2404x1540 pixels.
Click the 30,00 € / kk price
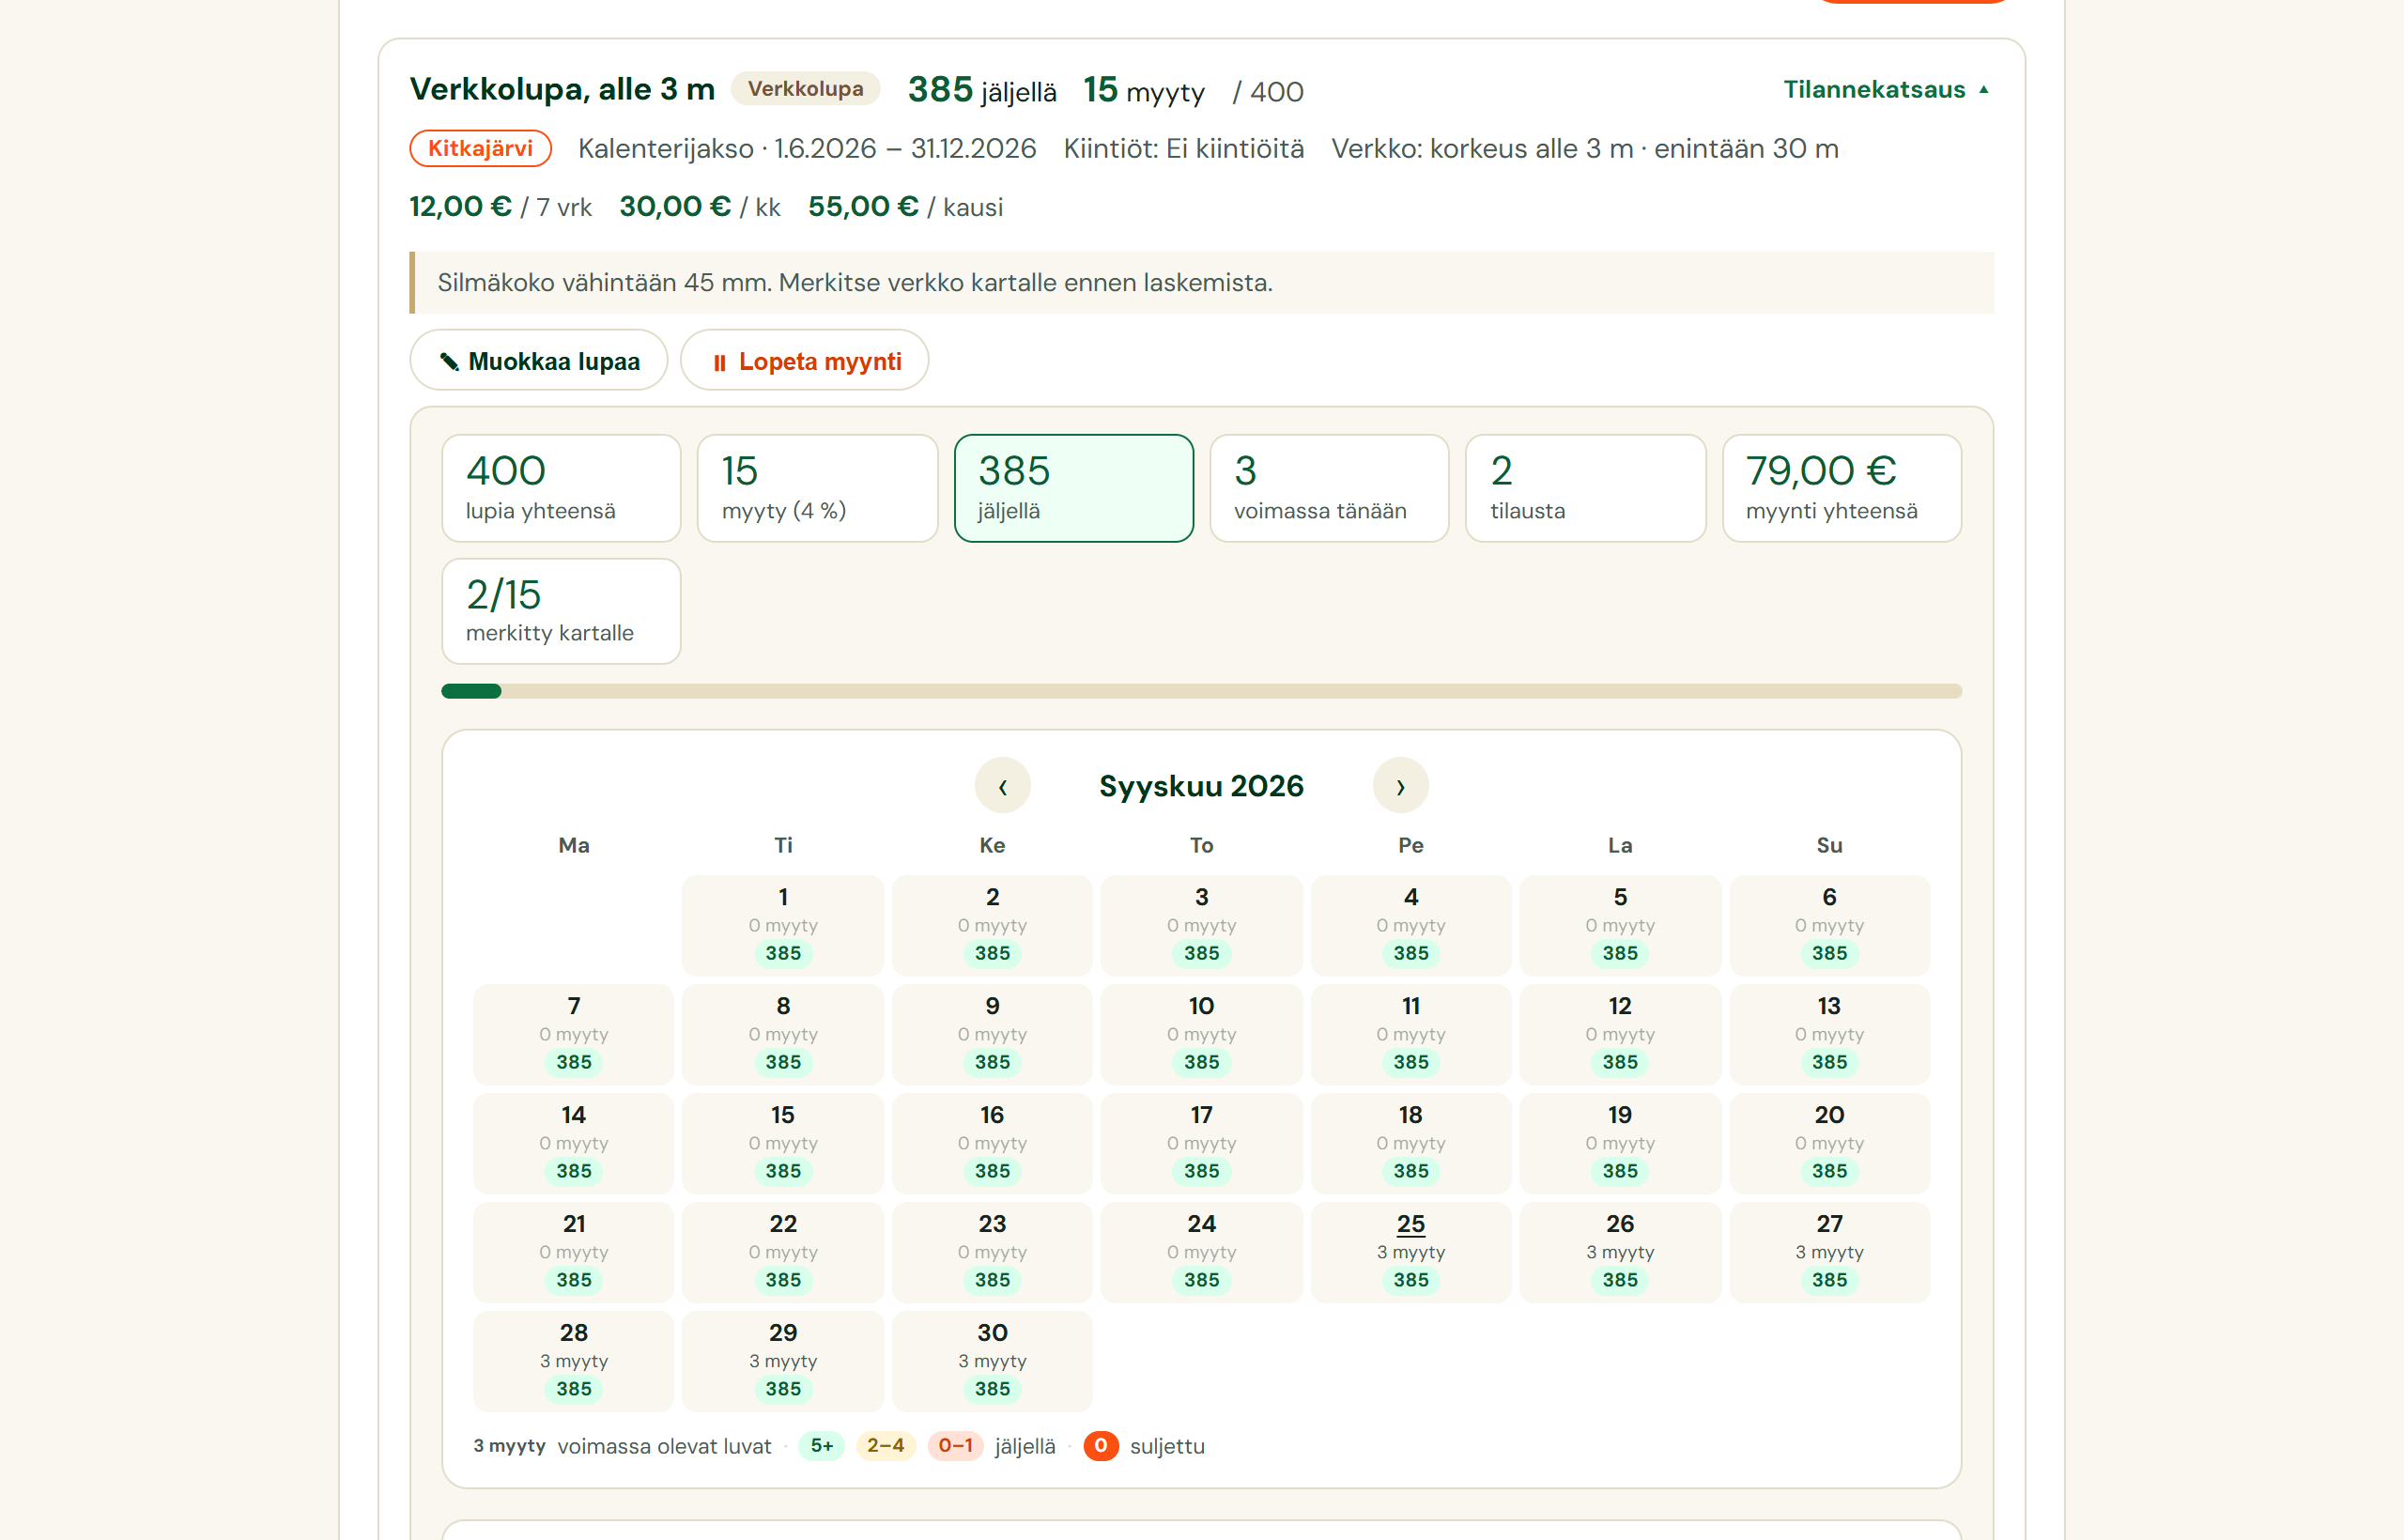coord(700,207)
